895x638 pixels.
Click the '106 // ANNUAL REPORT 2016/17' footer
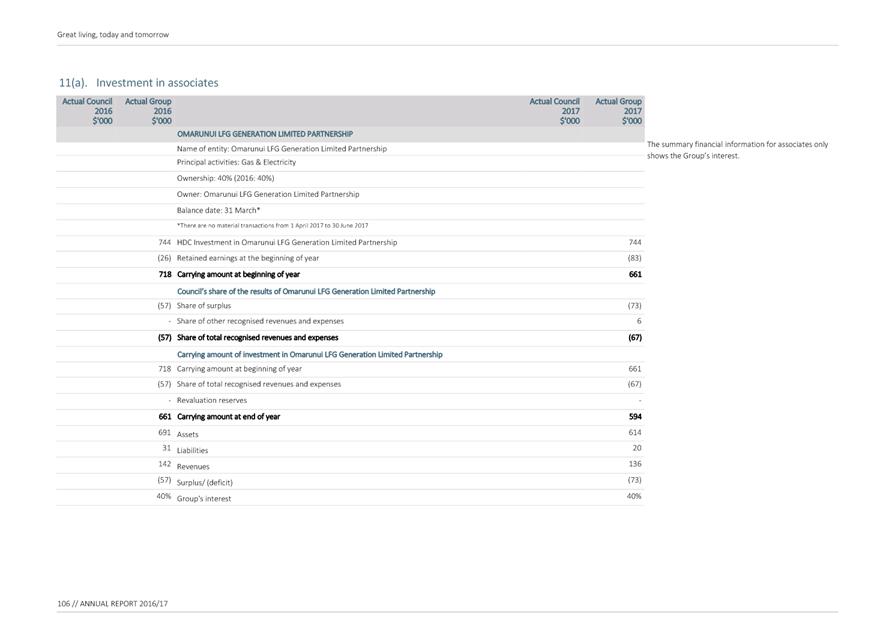tap(112, 603)
